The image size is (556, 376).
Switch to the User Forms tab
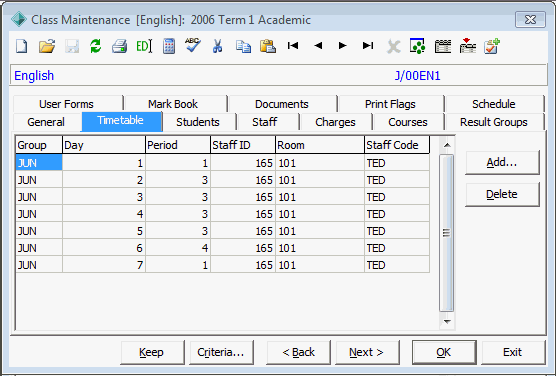pos(66,104)
